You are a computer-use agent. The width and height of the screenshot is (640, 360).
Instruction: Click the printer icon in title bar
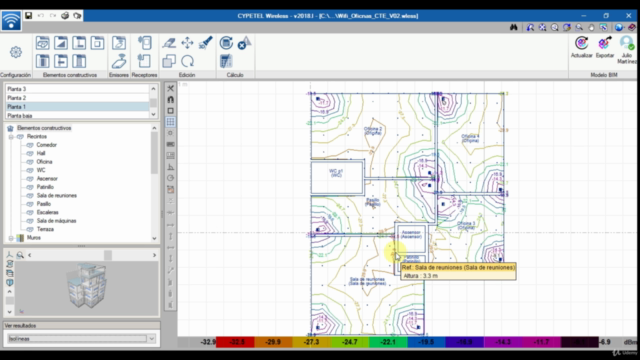pyautogui.click(x=65, y=16)
